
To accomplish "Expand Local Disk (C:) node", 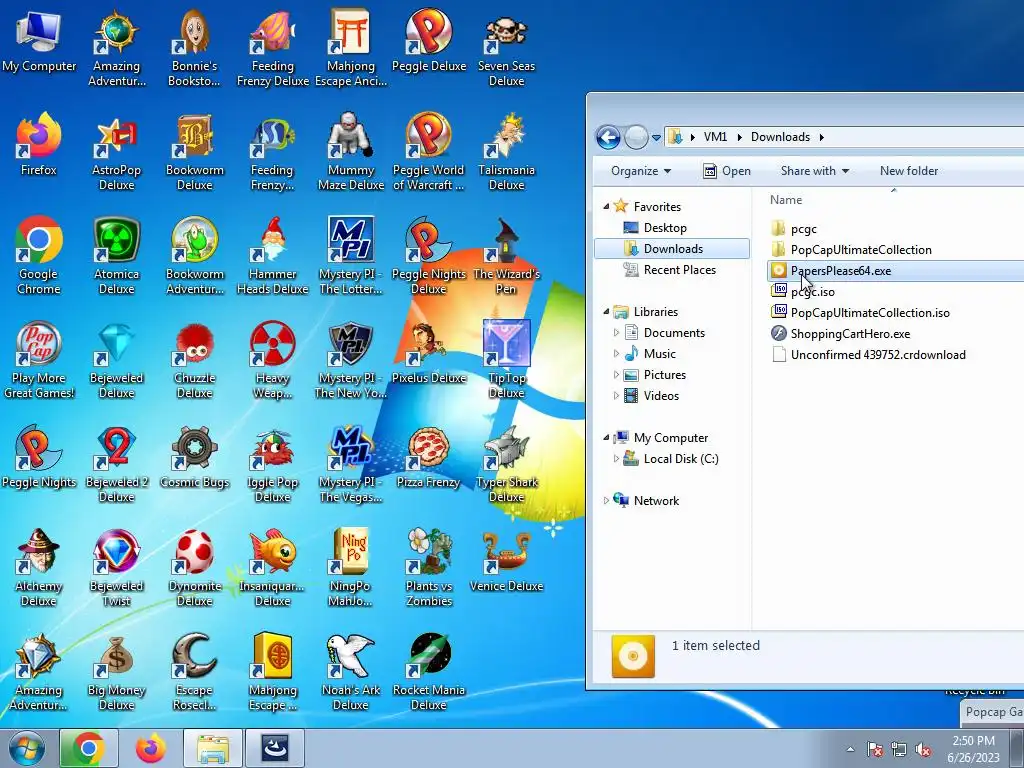I will pos(616,458).
